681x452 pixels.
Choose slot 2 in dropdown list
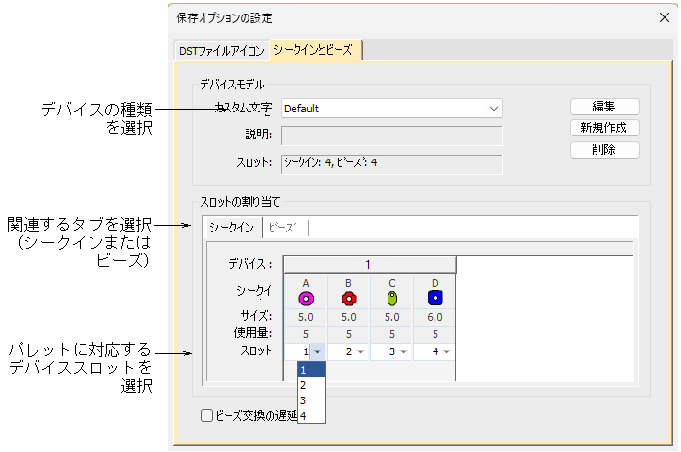click(x=311, y=385)
